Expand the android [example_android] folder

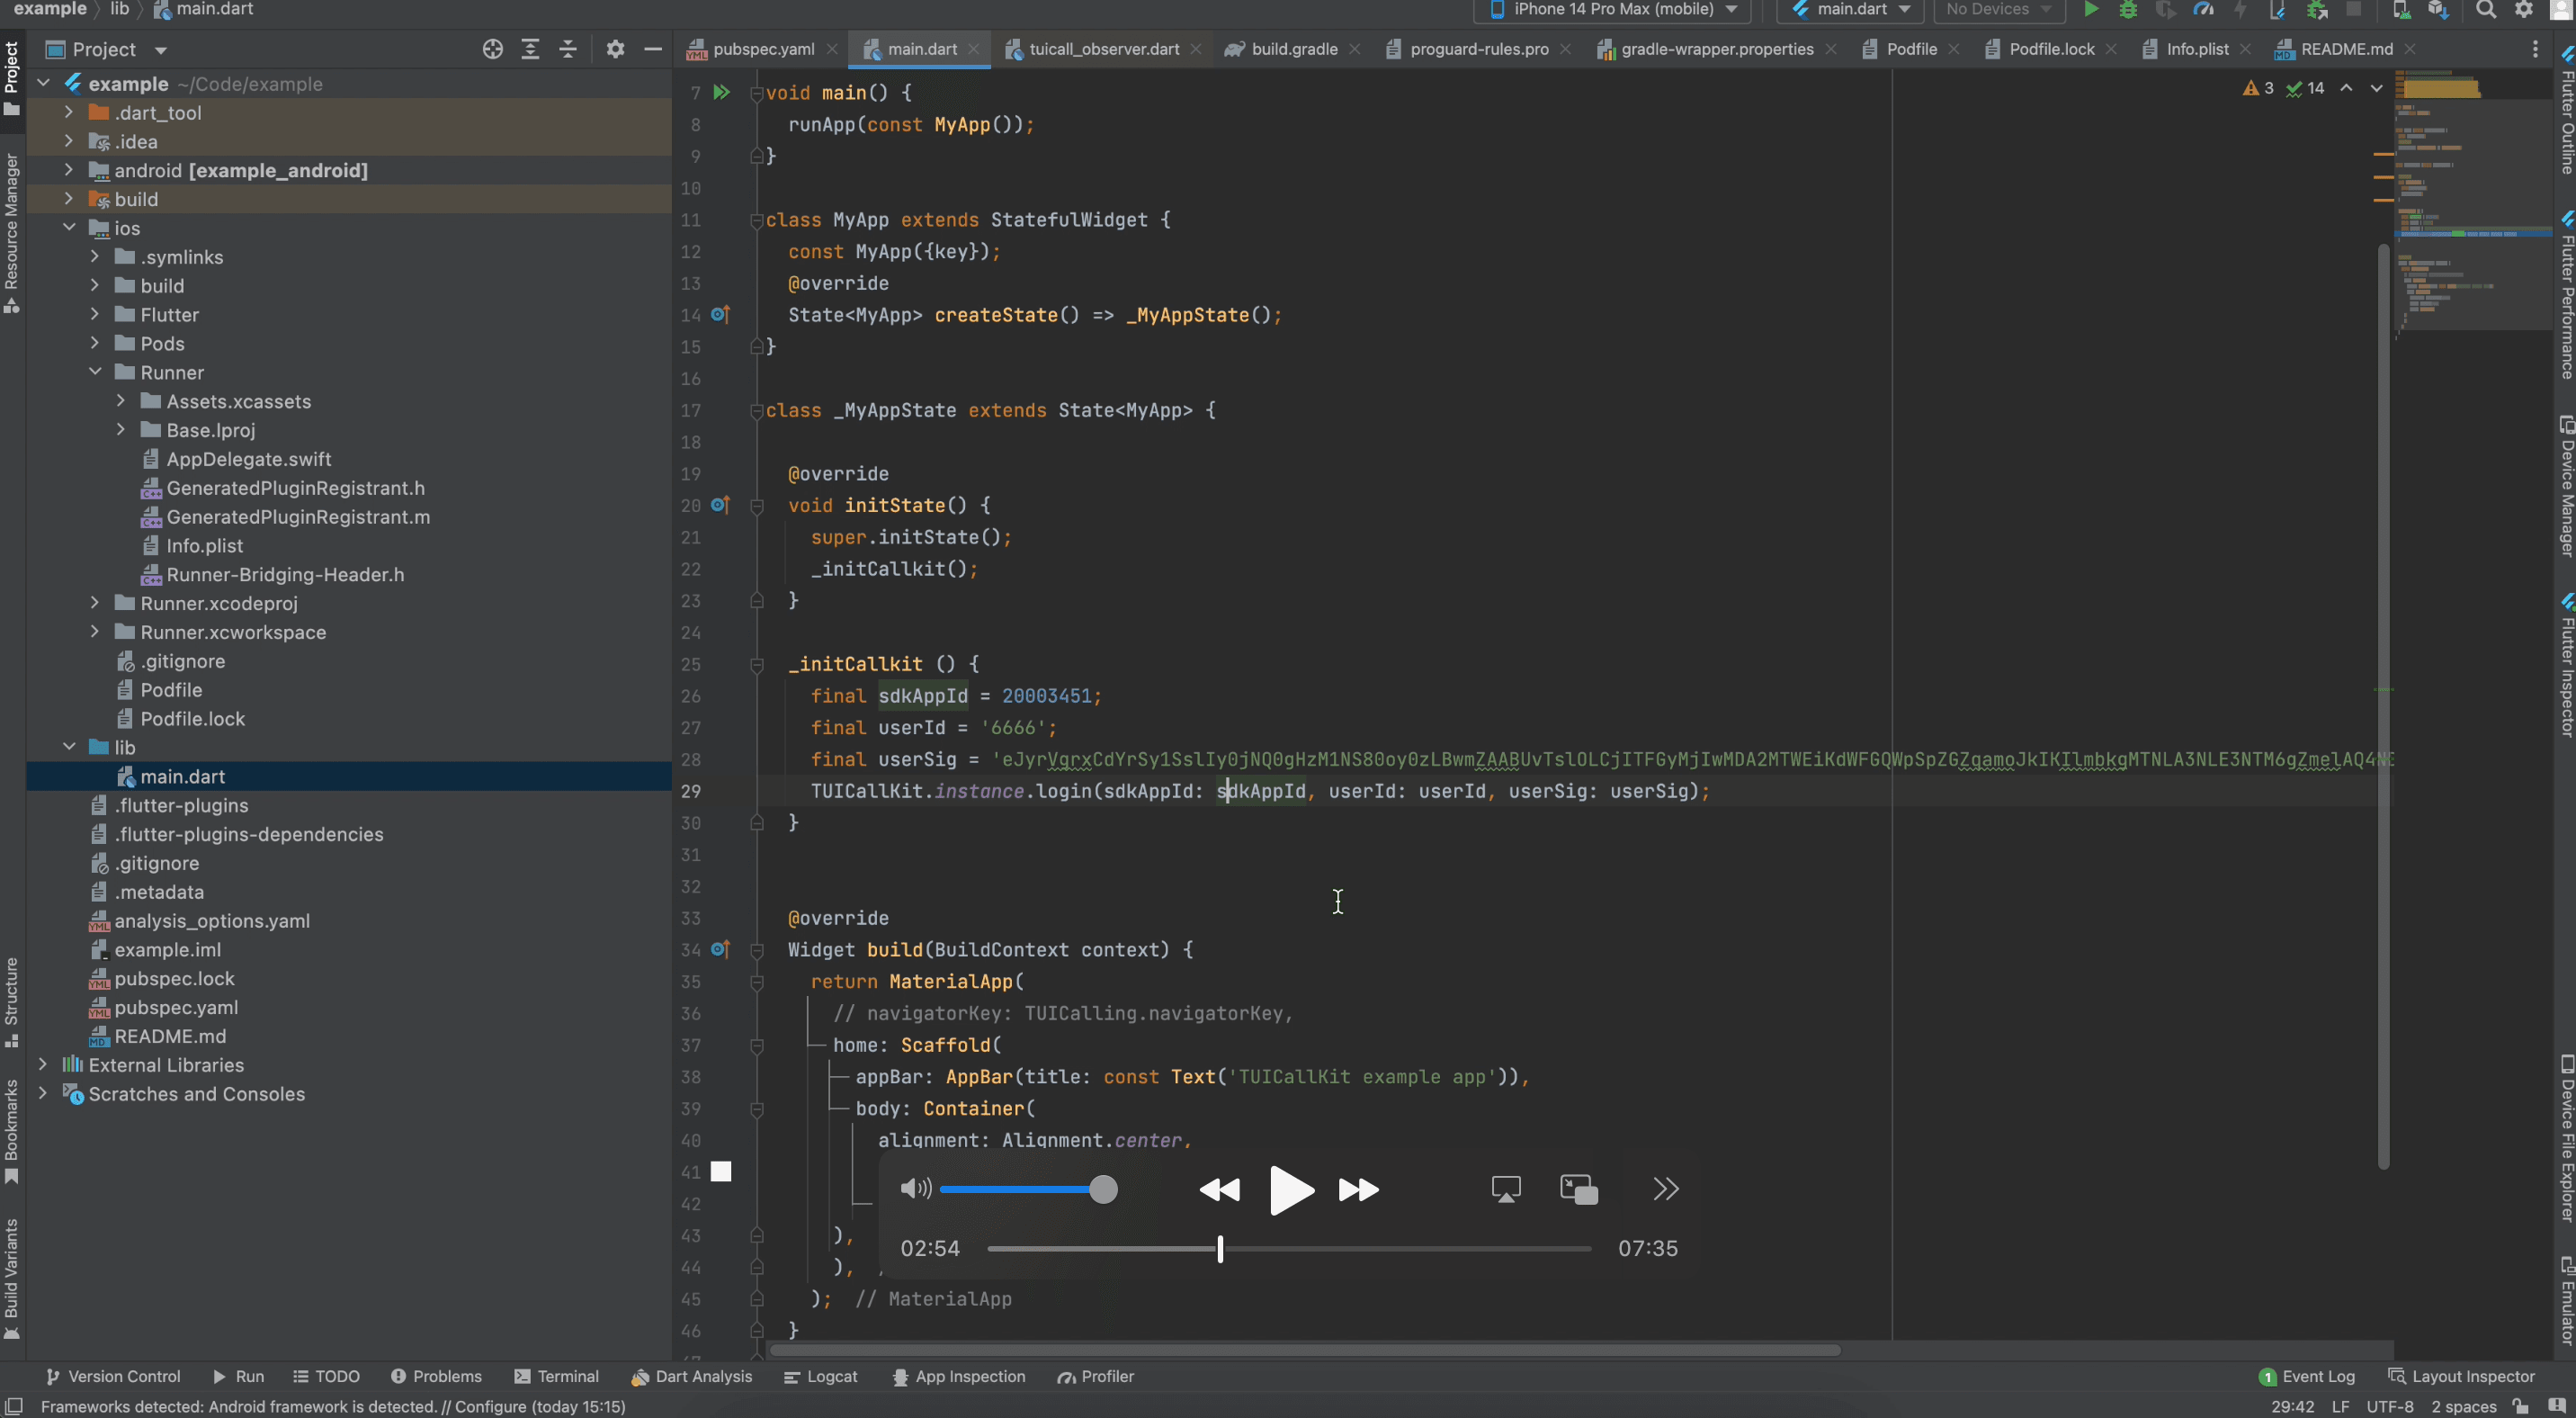coord(69,171)
